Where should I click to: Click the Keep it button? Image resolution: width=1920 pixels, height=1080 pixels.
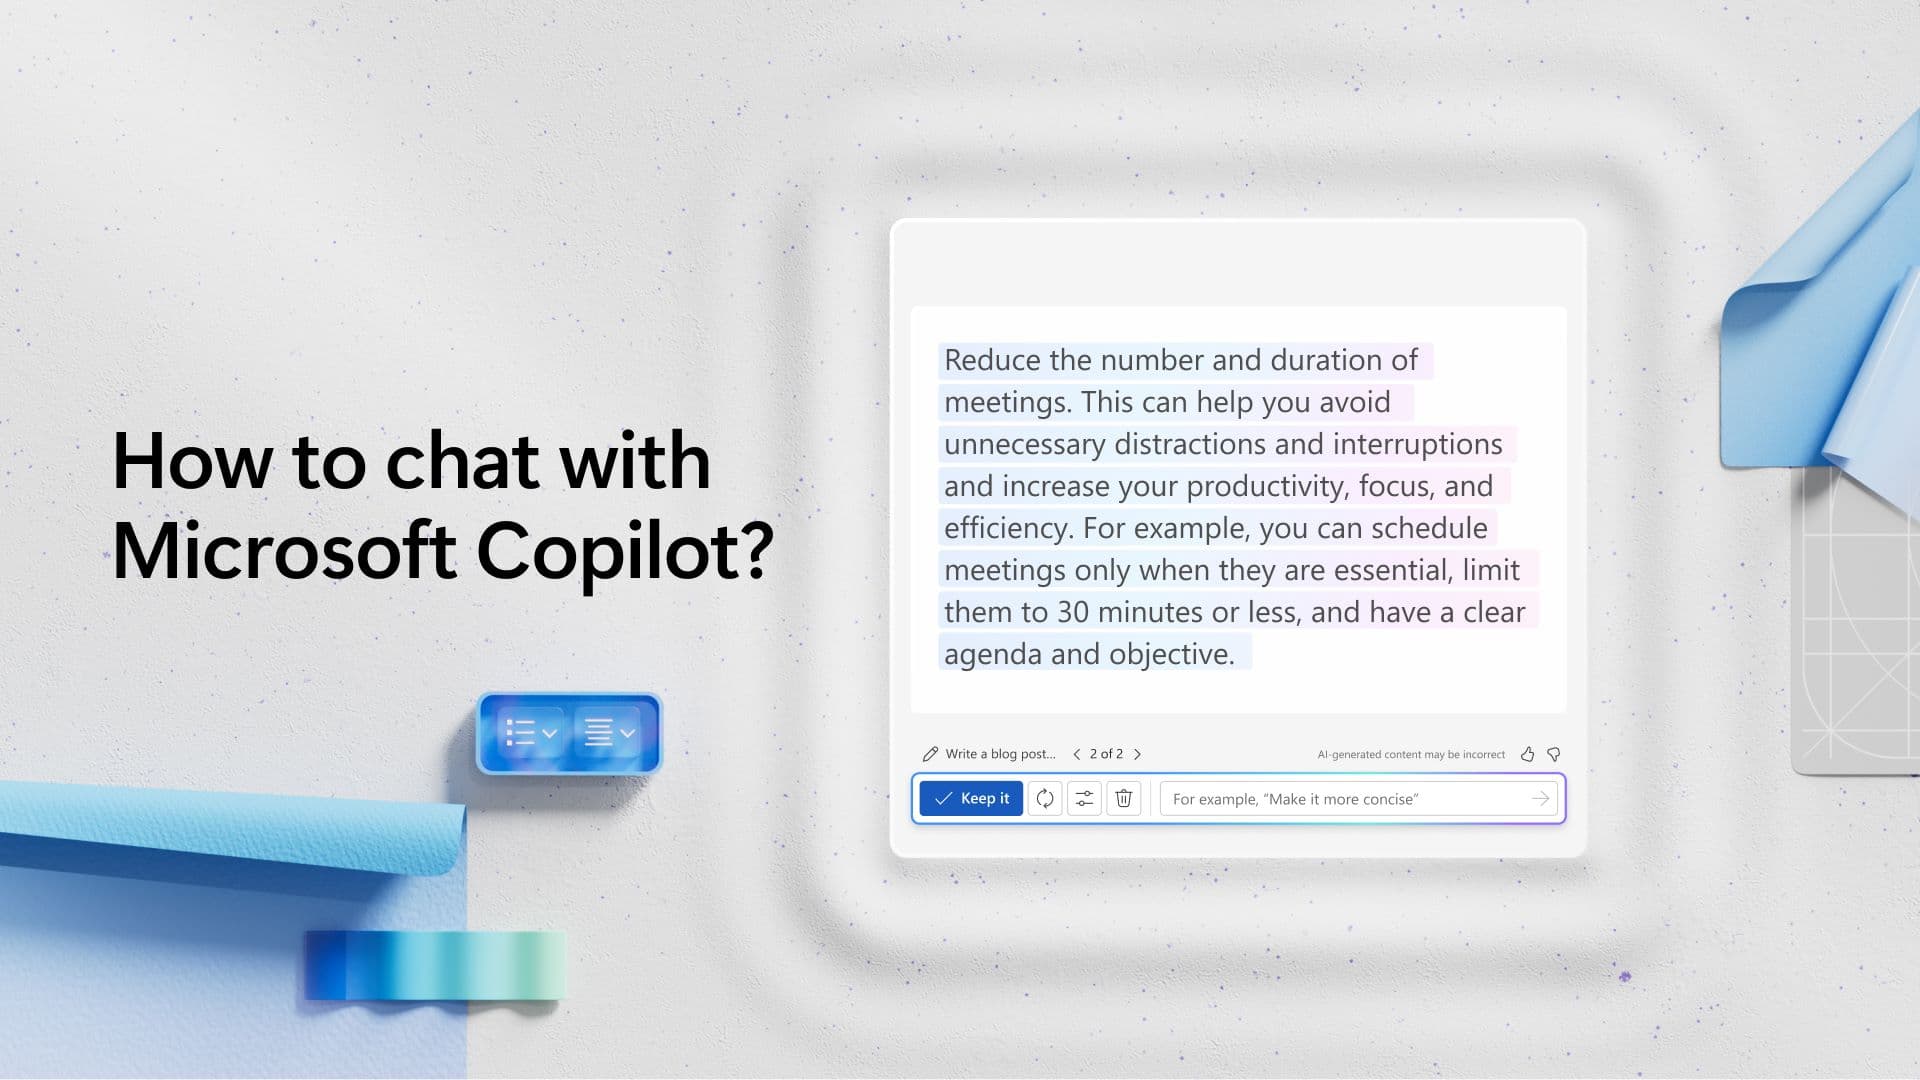click(x=972, y=798)
